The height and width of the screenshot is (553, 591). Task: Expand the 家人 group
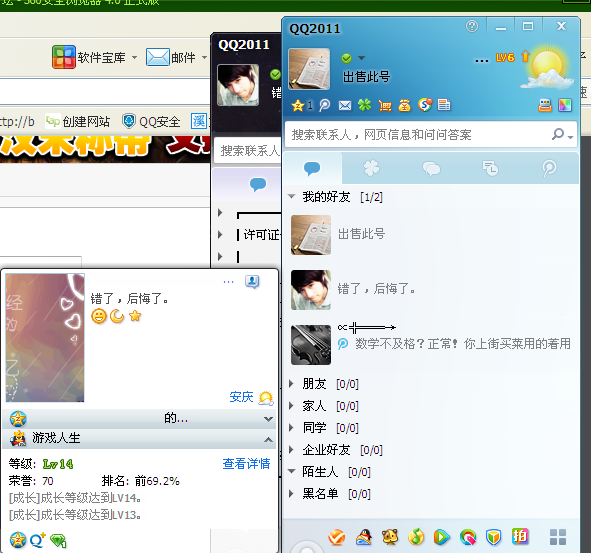pyautogui.click(x=291, y=406)
